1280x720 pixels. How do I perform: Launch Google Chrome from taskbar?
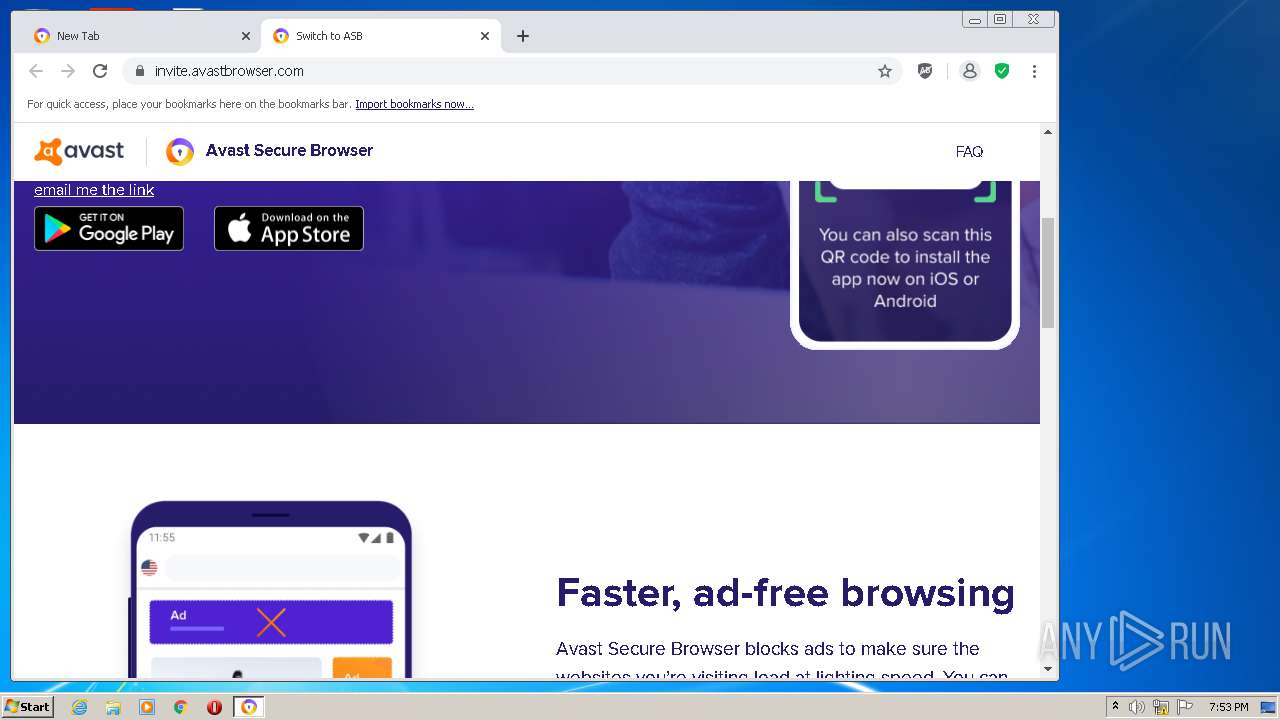coord(180,707)
